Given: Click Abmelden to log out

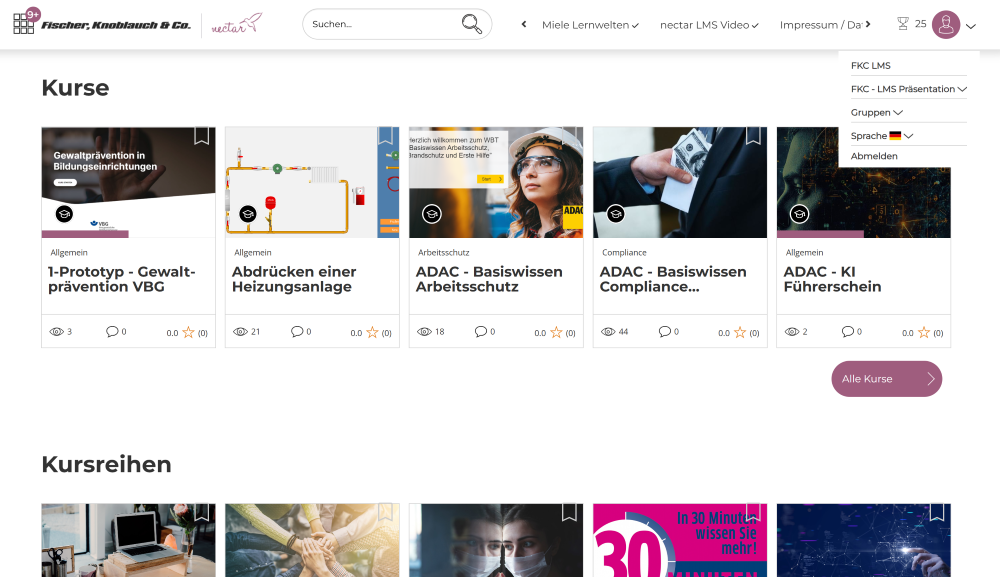Looking at the screenshot, I should (x=874, y=157).
